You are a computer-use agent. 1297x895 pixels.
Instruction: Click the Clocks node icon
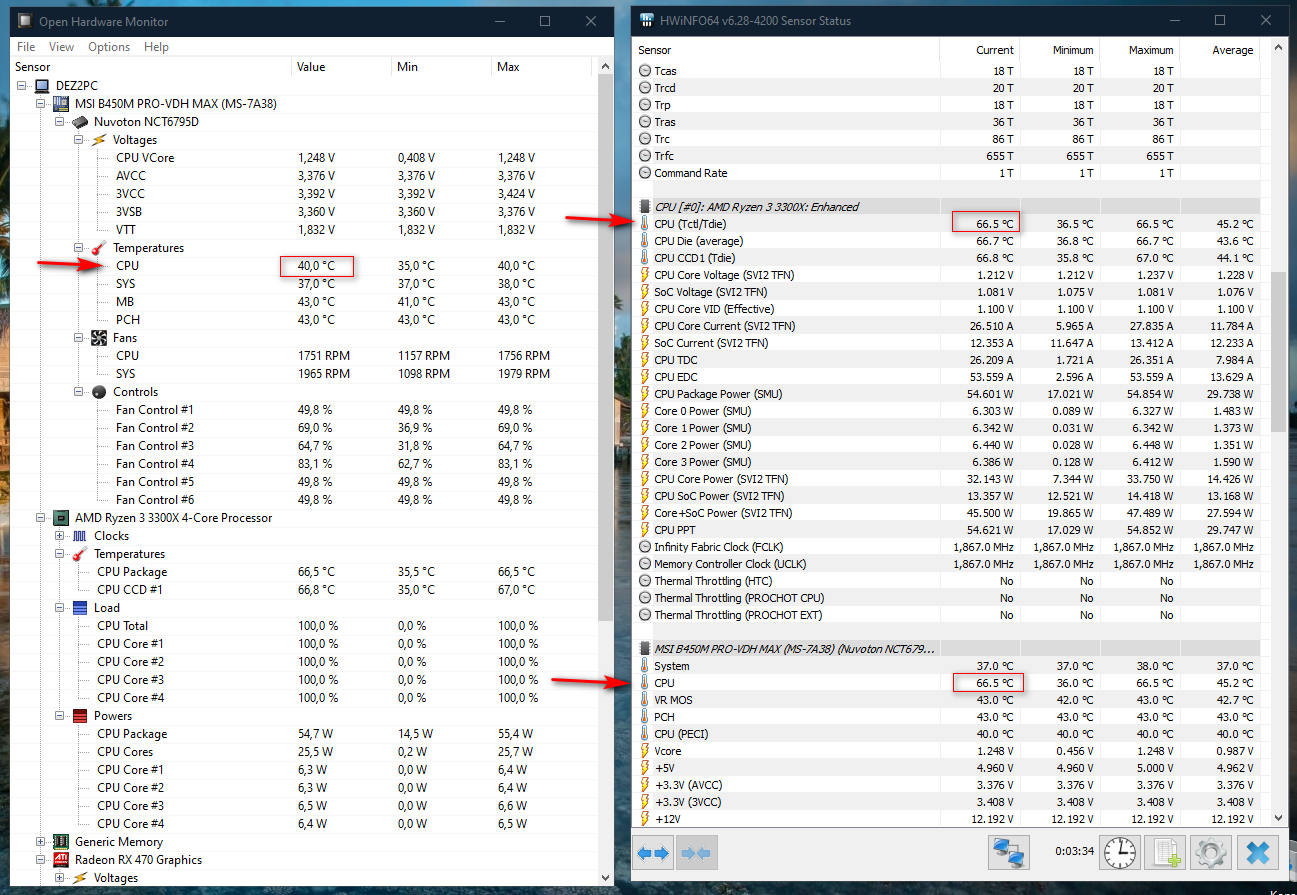[80, 536]
